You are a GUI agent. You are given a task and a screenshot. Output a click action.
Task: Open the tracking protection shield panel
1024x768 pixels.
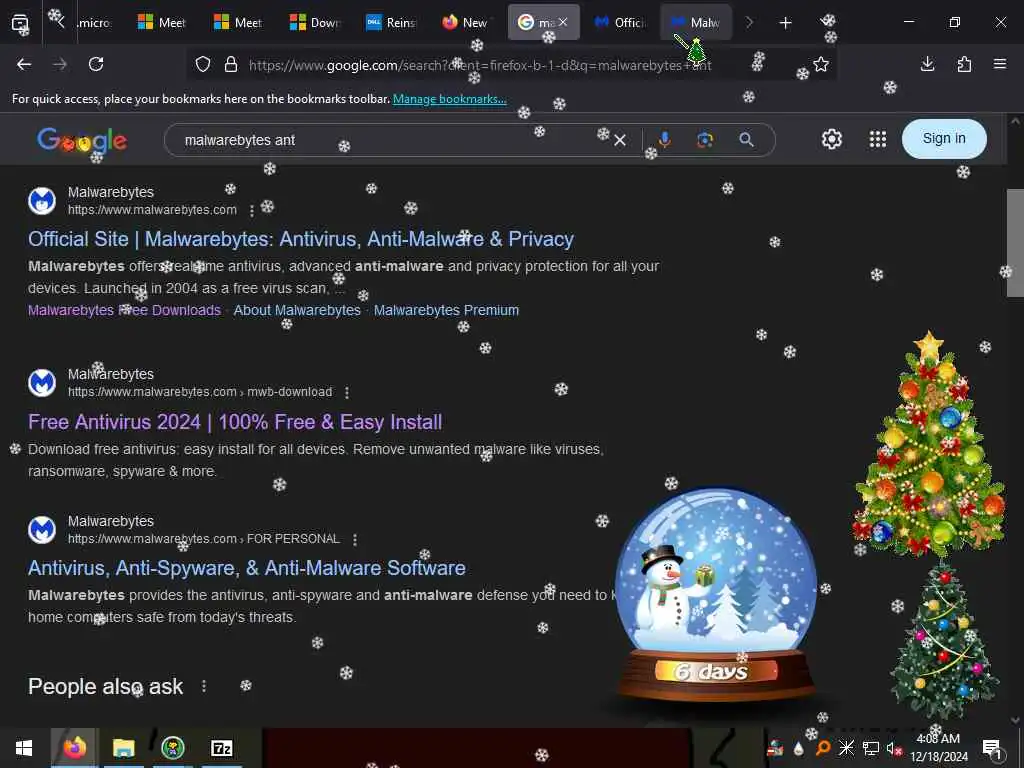point(203,65)
